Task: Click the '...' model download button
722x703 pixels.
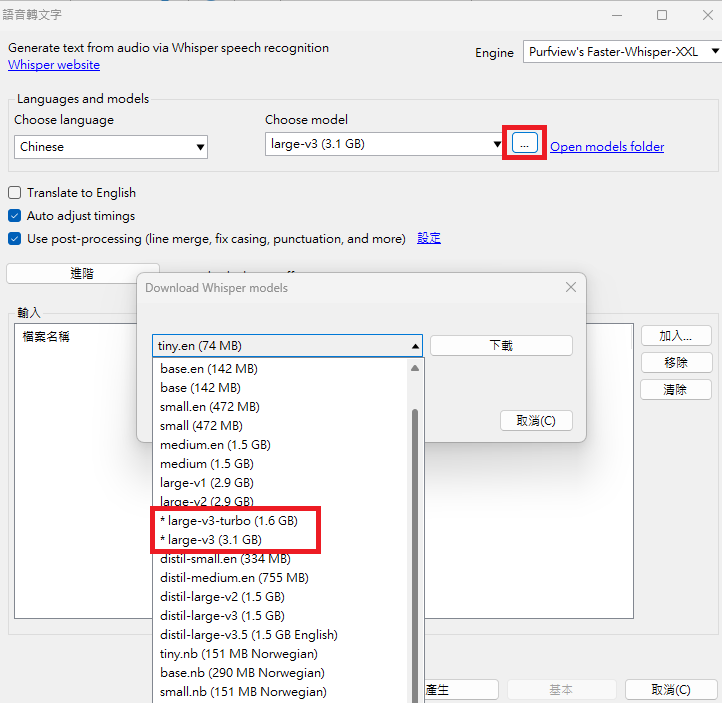Action: (525, 144)
